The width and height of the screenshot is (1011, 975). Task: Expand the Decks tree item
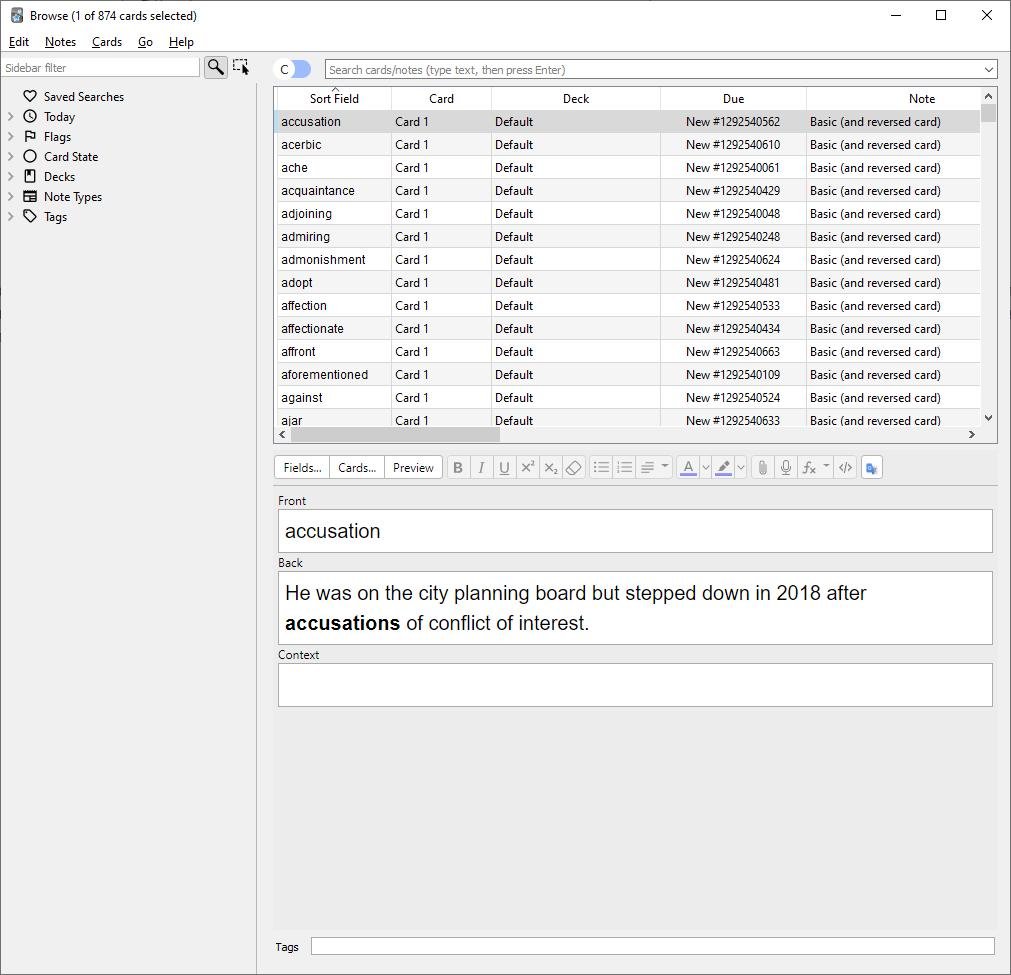pyautogui.click(x=11, y=177)
